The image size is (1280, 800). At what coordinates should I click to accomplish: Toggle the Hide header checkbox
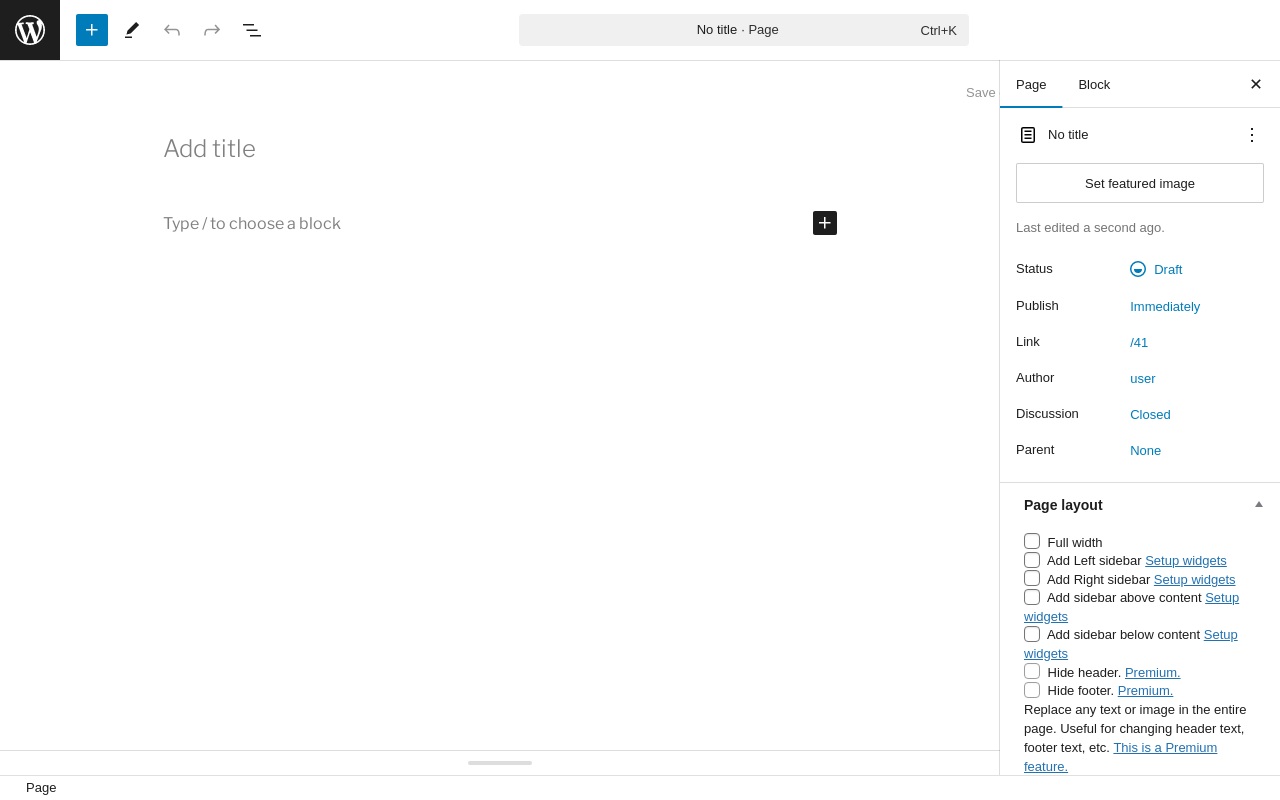[x=1032, y=671]
